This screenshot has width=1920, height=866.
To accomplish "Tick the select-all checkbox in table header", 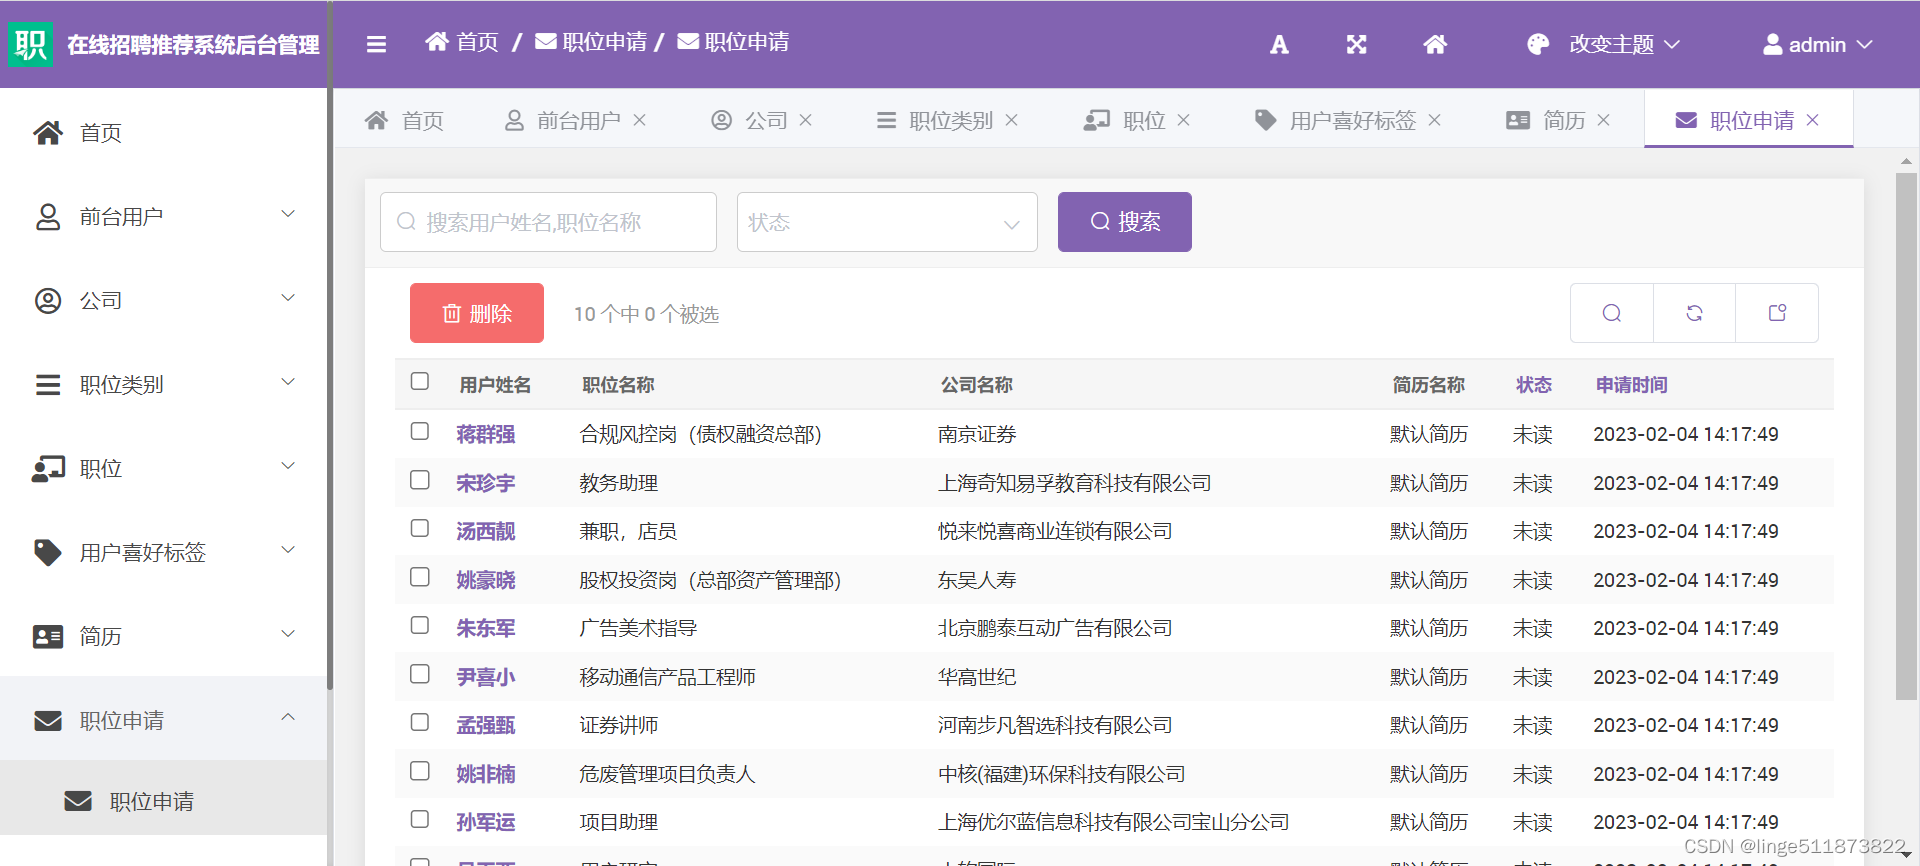I will point(420,381).
